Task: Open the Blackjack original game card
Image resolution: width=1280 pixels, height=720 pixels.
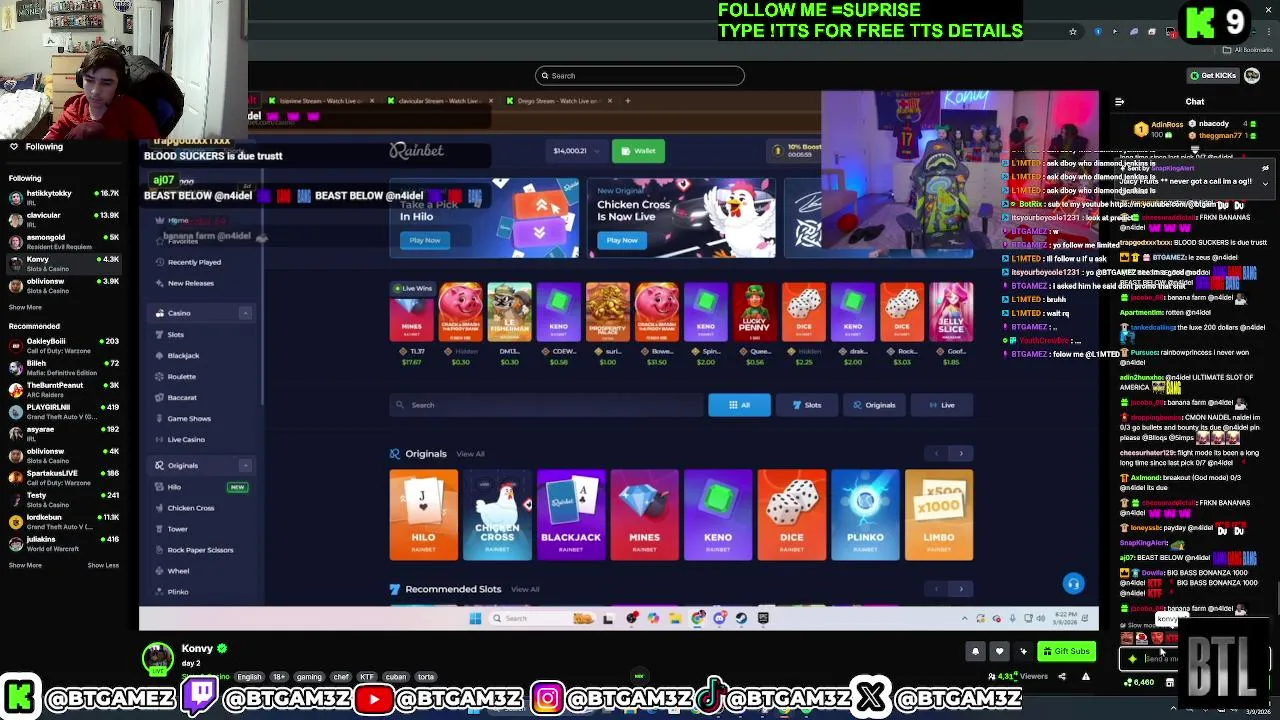Action: [x=571, y=514]
